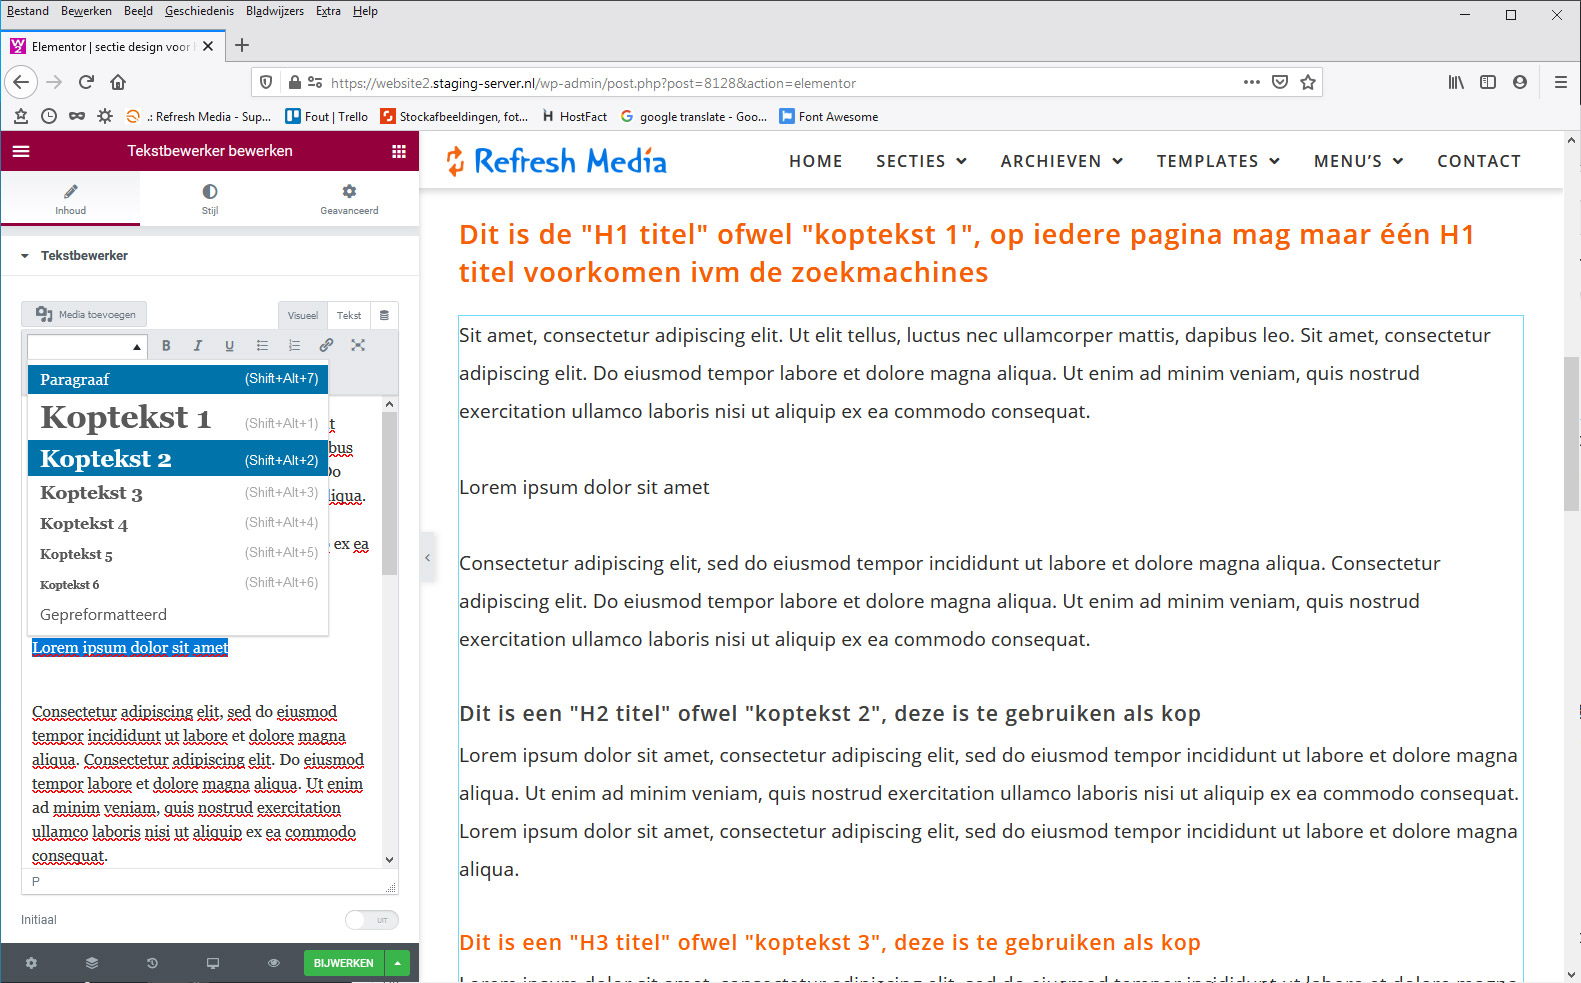Open the Geavanceerd tab
The height and width of the screenshot is (983, 1581).
pyautogui.click(x=349, y=198)
